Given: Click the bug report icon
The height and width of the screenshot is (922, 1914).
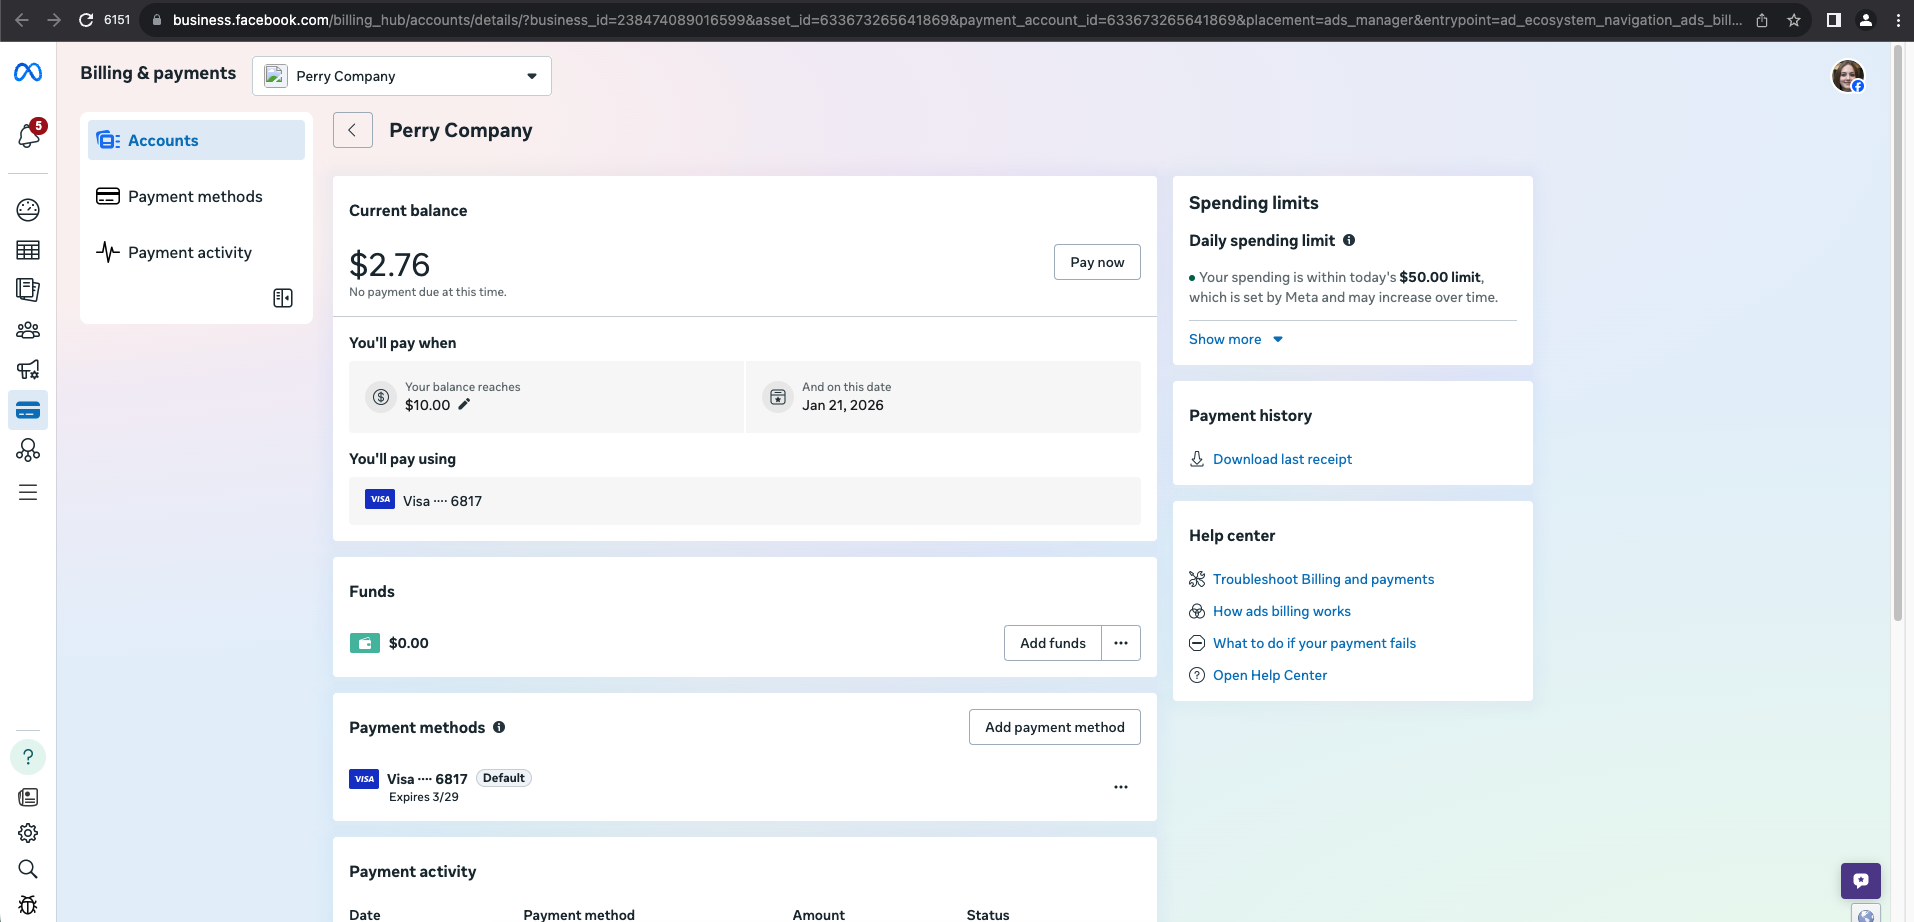Looking at the screenshot, I should [x=28, y=905].
